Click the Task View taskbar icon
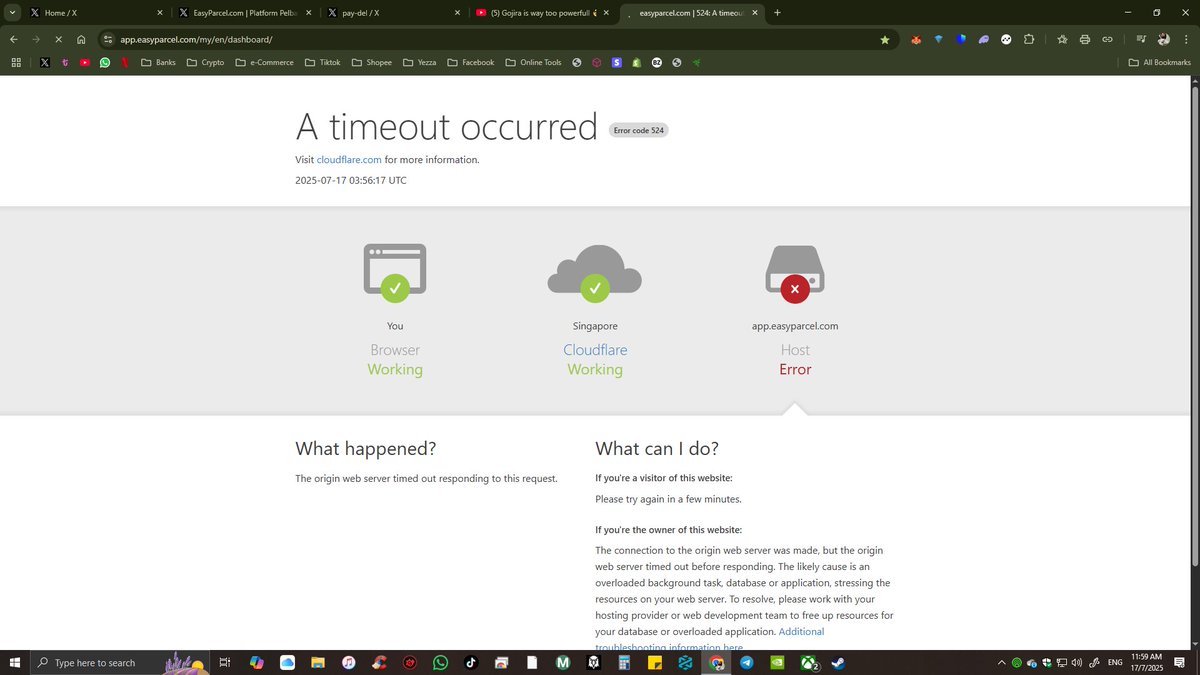 225,662
